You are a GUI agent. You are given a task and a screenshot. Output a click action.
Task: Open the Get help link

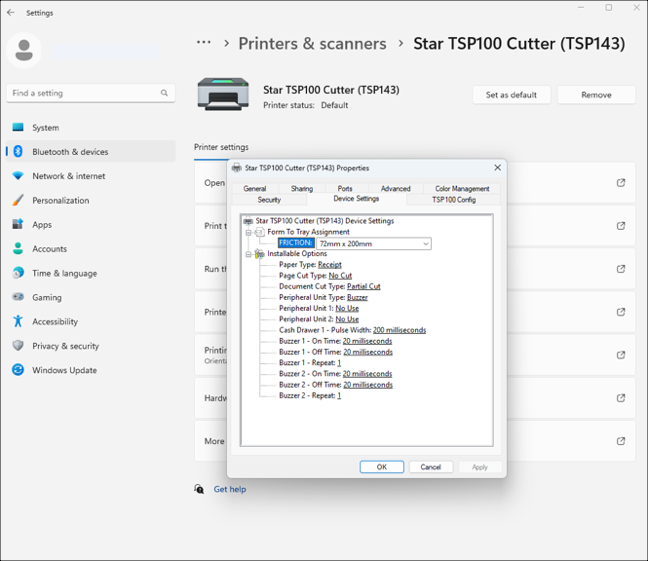[x=230, y=489]
